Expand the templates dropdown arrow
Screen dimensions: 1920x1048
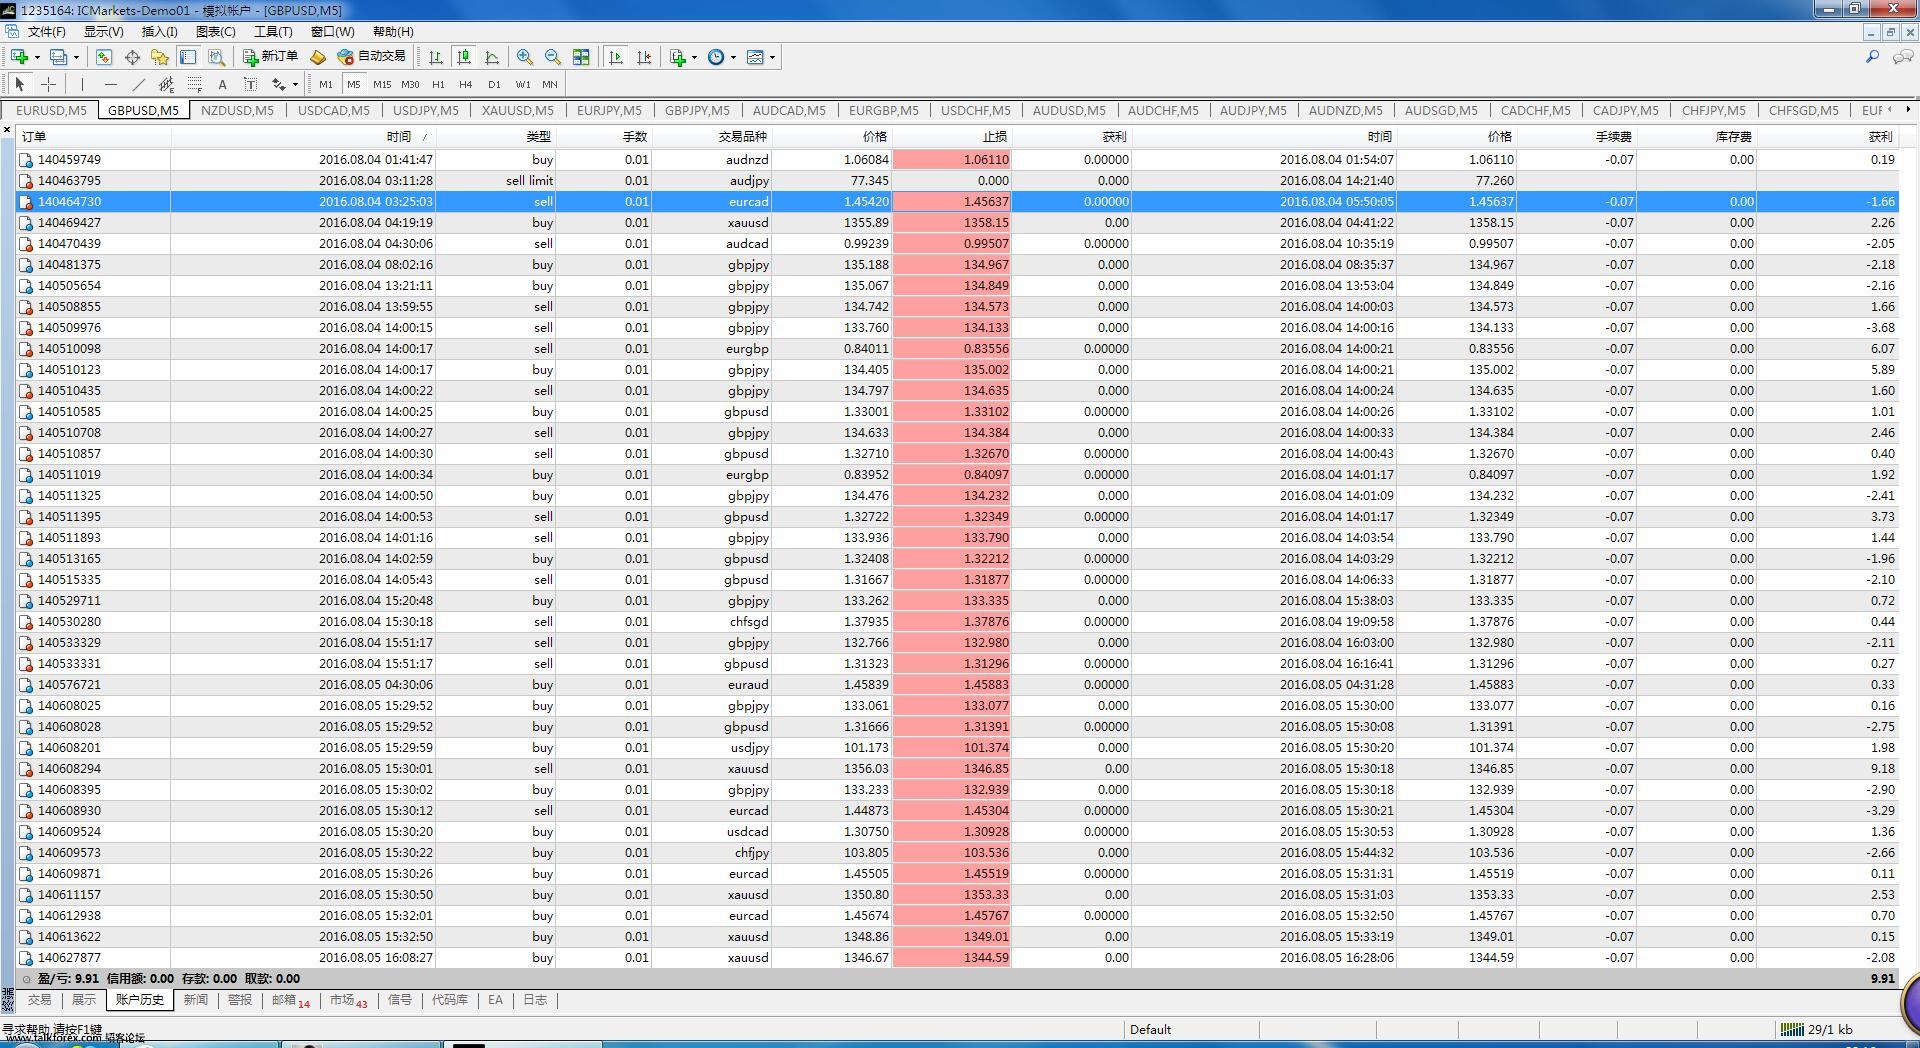click(x=772, y=57)
